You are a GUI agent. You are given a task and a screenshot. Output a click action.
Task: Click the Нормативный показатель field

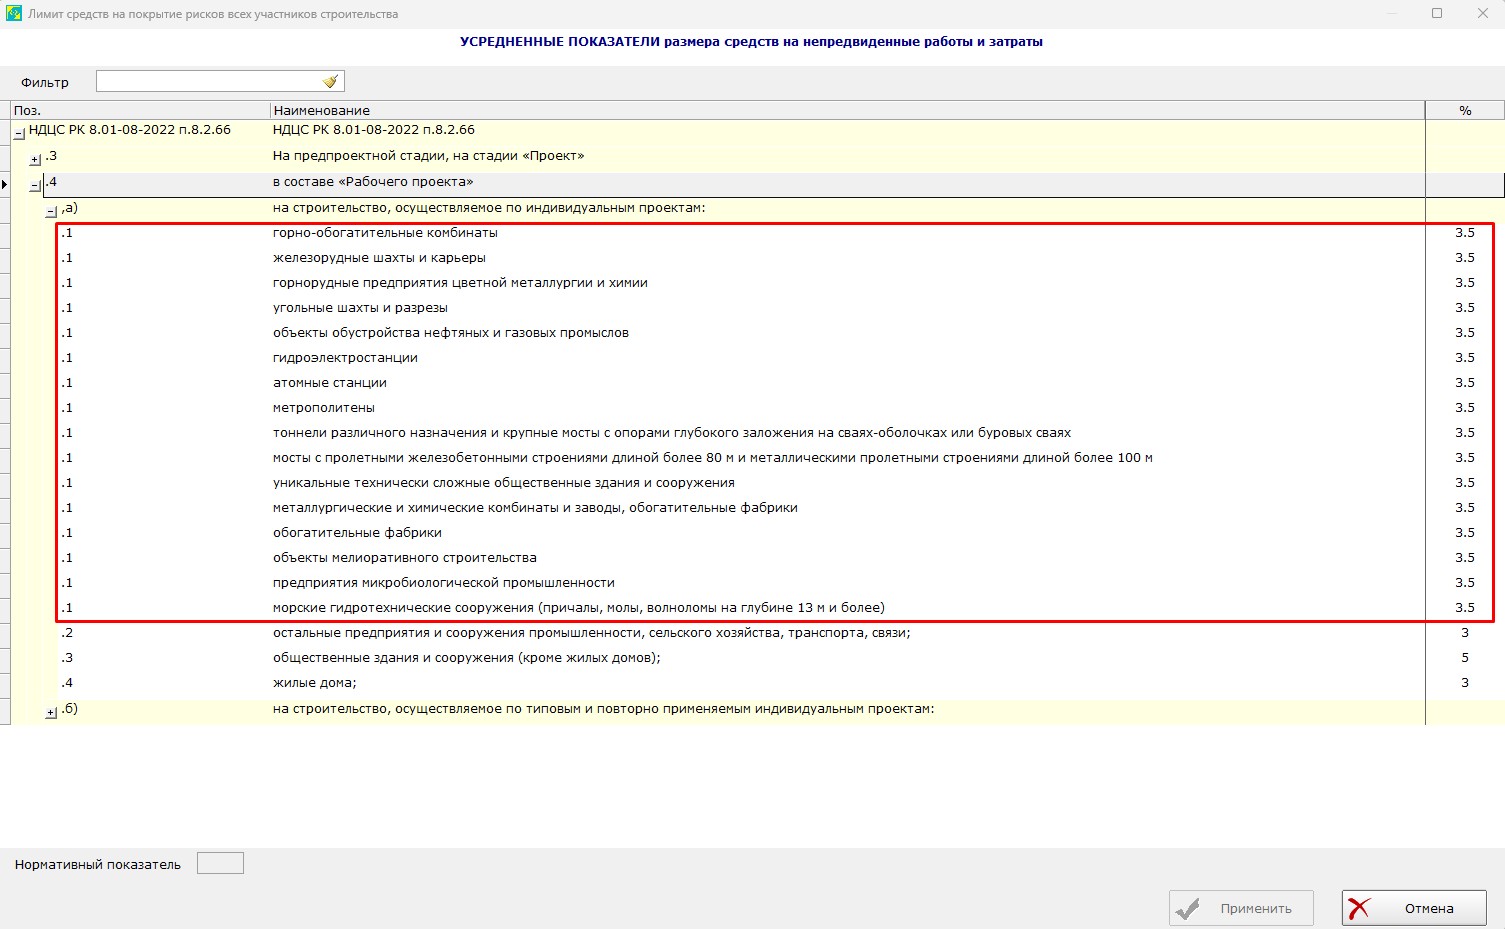tap(220, 862)
